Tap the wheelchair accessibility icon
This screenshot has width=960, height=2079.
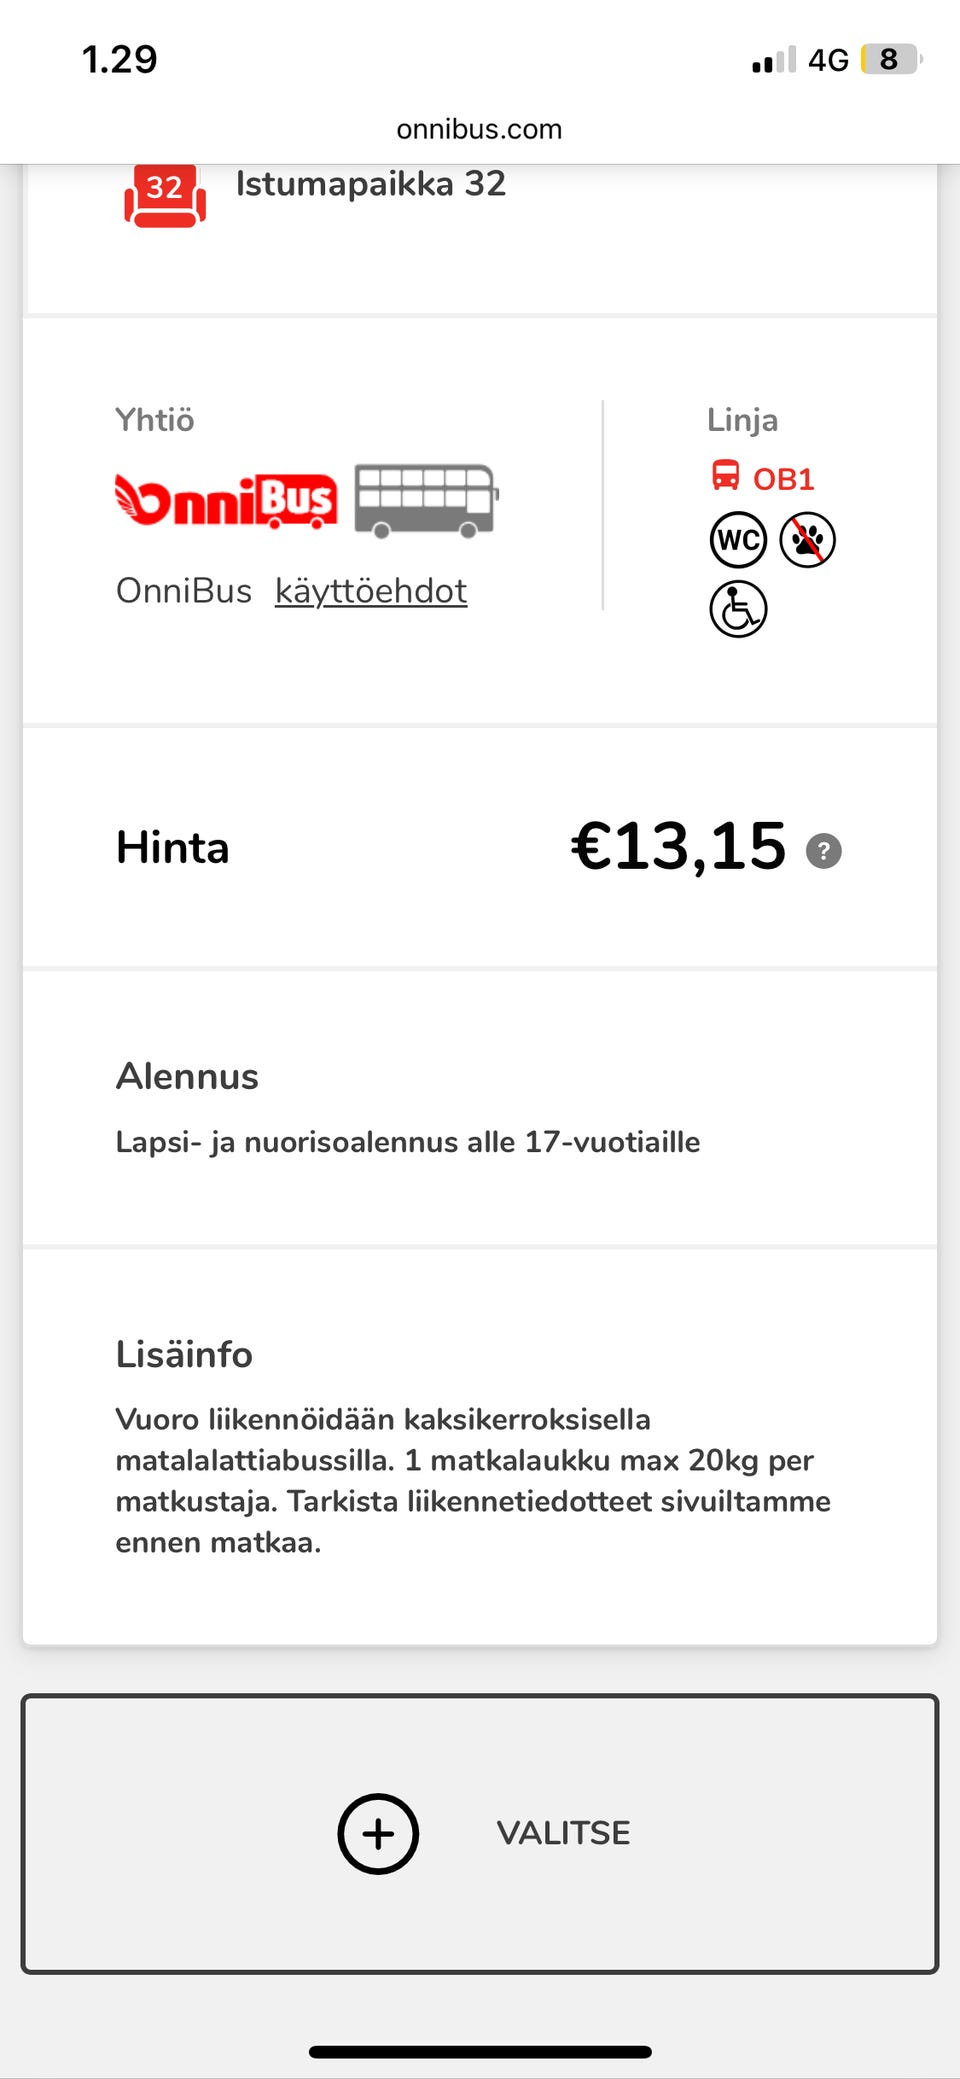click(738, 609)
